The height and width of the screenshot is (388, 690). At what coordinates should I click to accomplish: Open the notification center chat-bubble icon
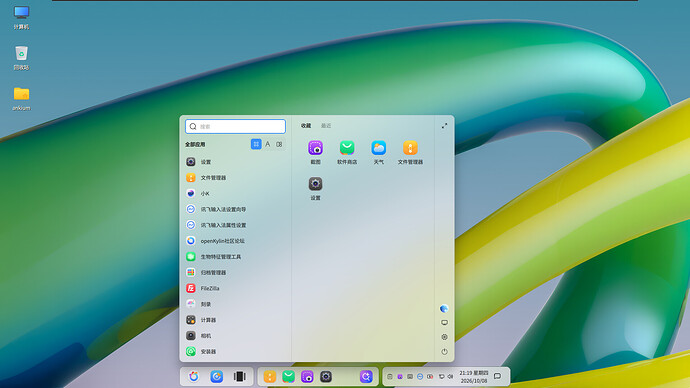tap(497, 376)
